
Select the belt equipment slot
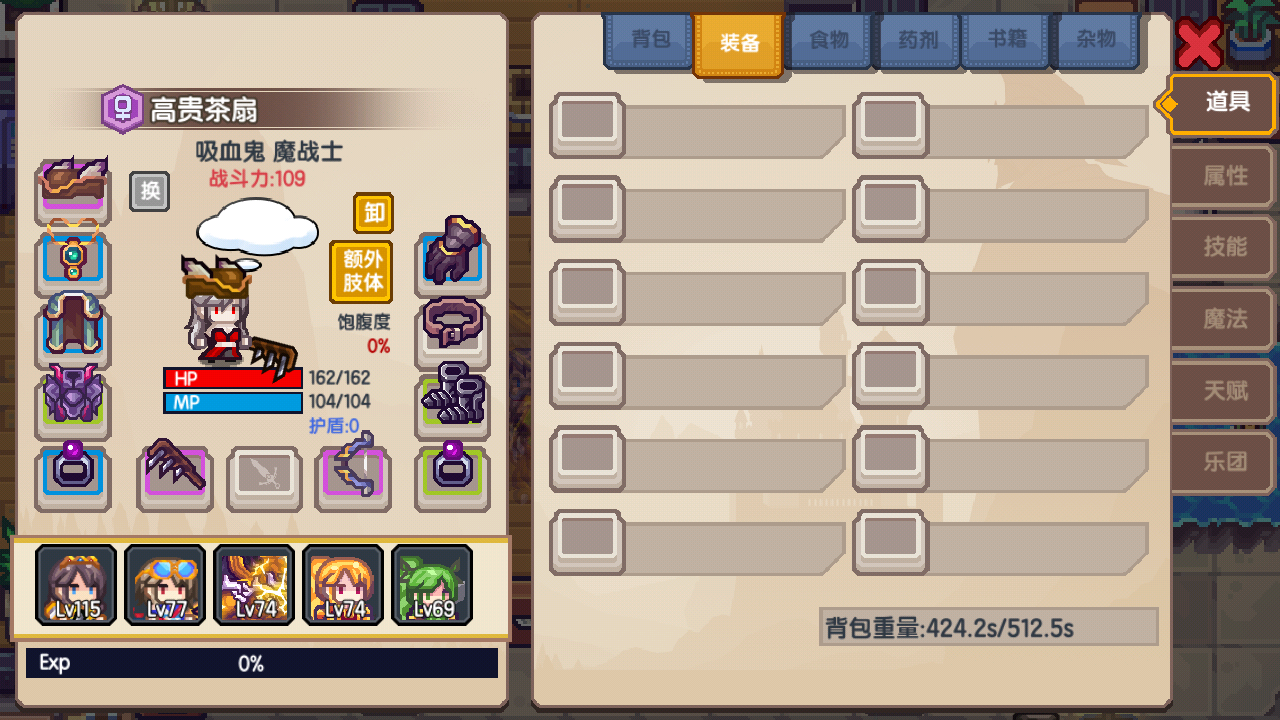pyautogui.click(x=453, y=328)
